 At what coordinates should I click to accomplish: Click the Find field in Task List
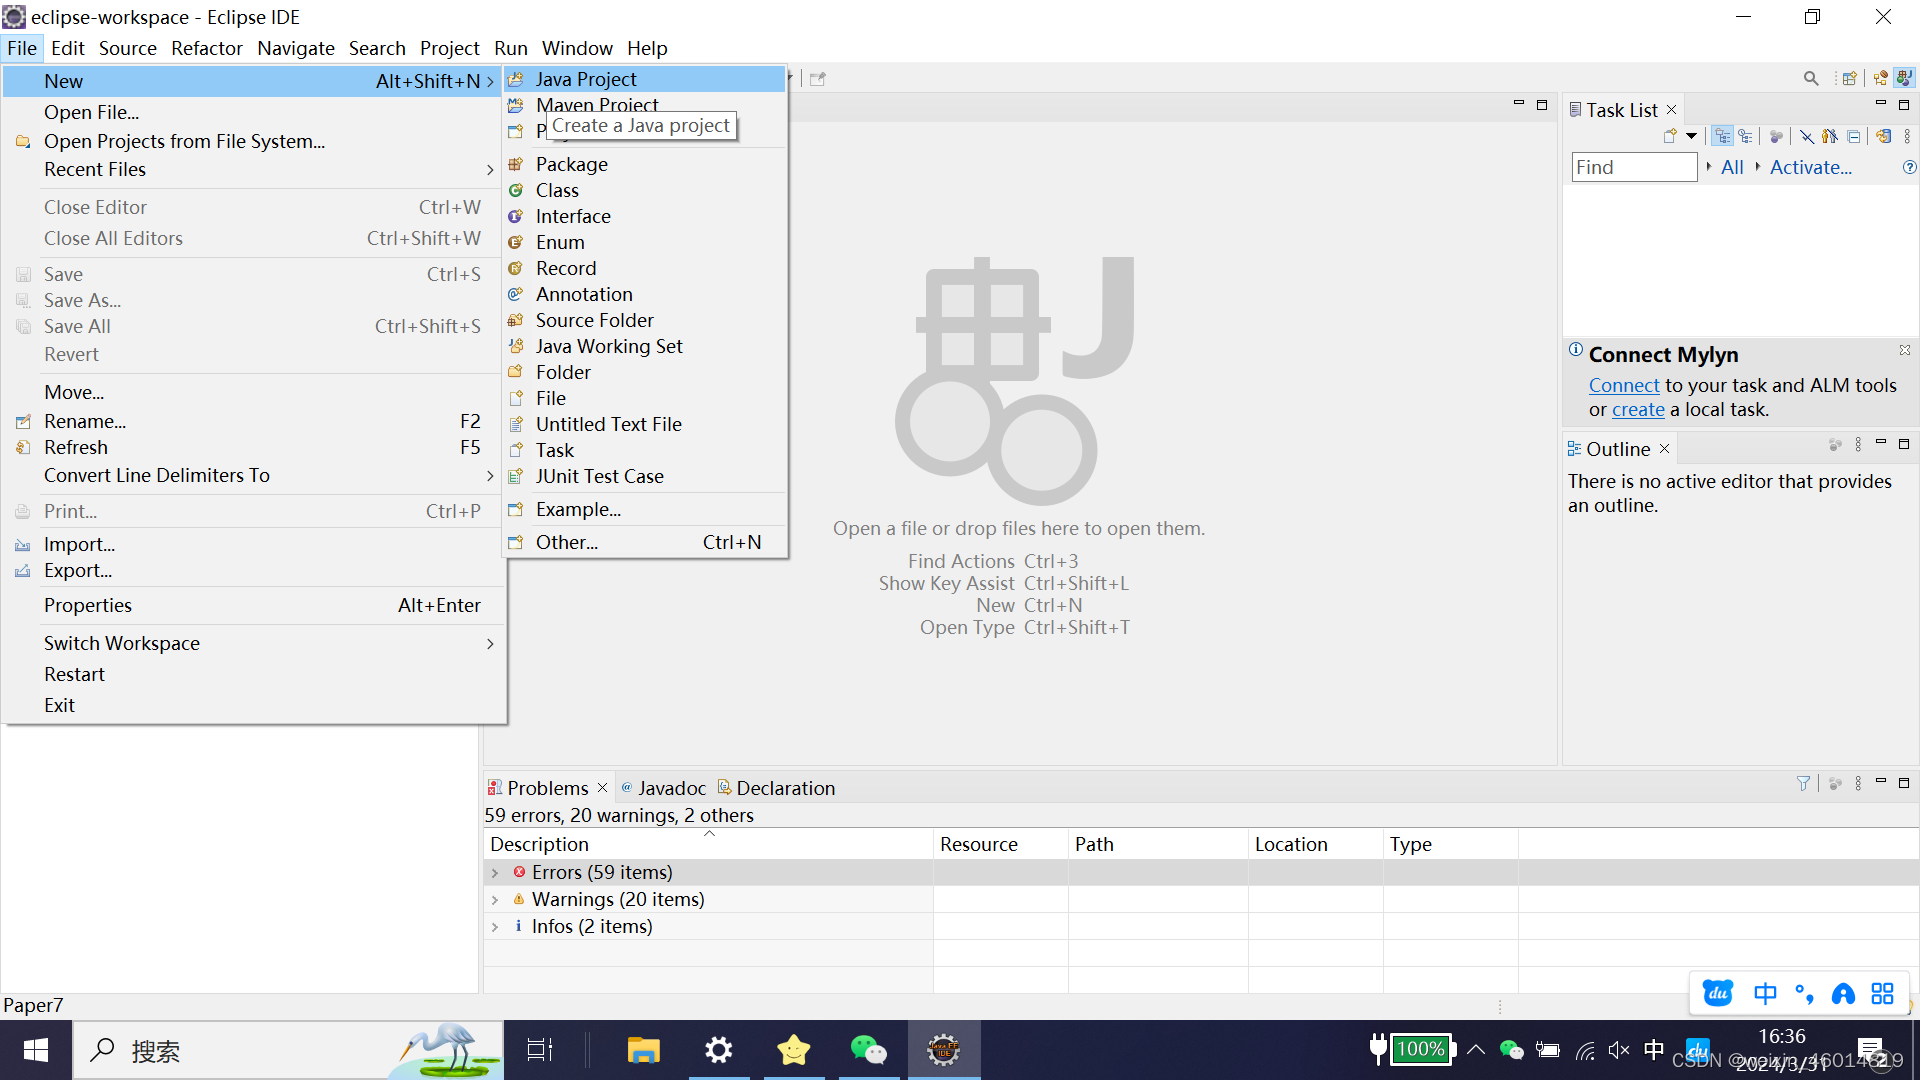[1633, 167]
